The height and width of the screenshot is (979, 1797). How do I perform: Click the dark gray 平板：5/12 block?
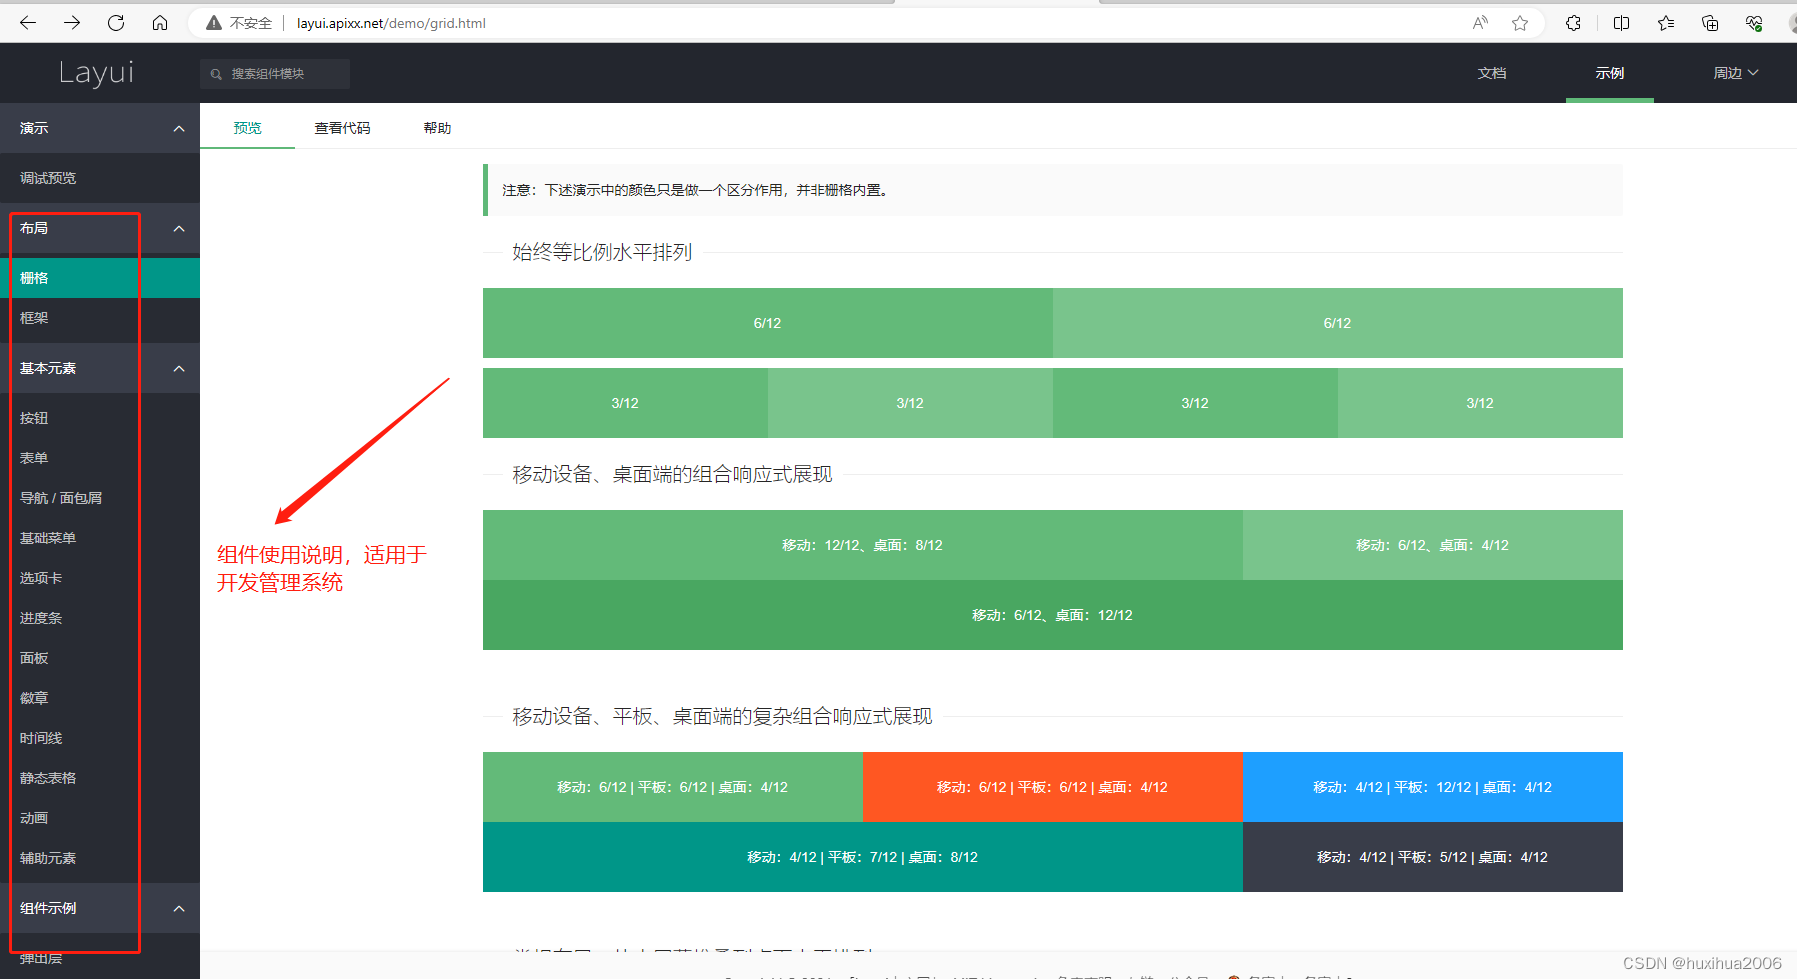(1432, 857)
